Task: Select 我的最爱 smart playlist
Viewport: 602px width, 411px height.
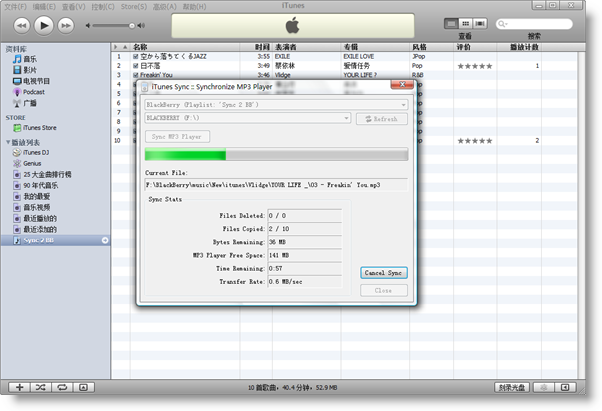Action: point(36,196)
